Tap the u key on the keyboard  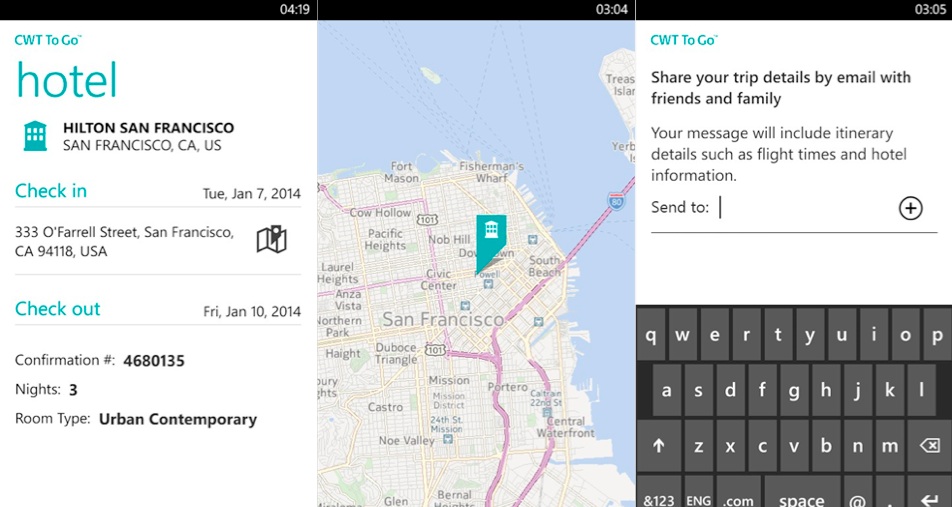842,335
